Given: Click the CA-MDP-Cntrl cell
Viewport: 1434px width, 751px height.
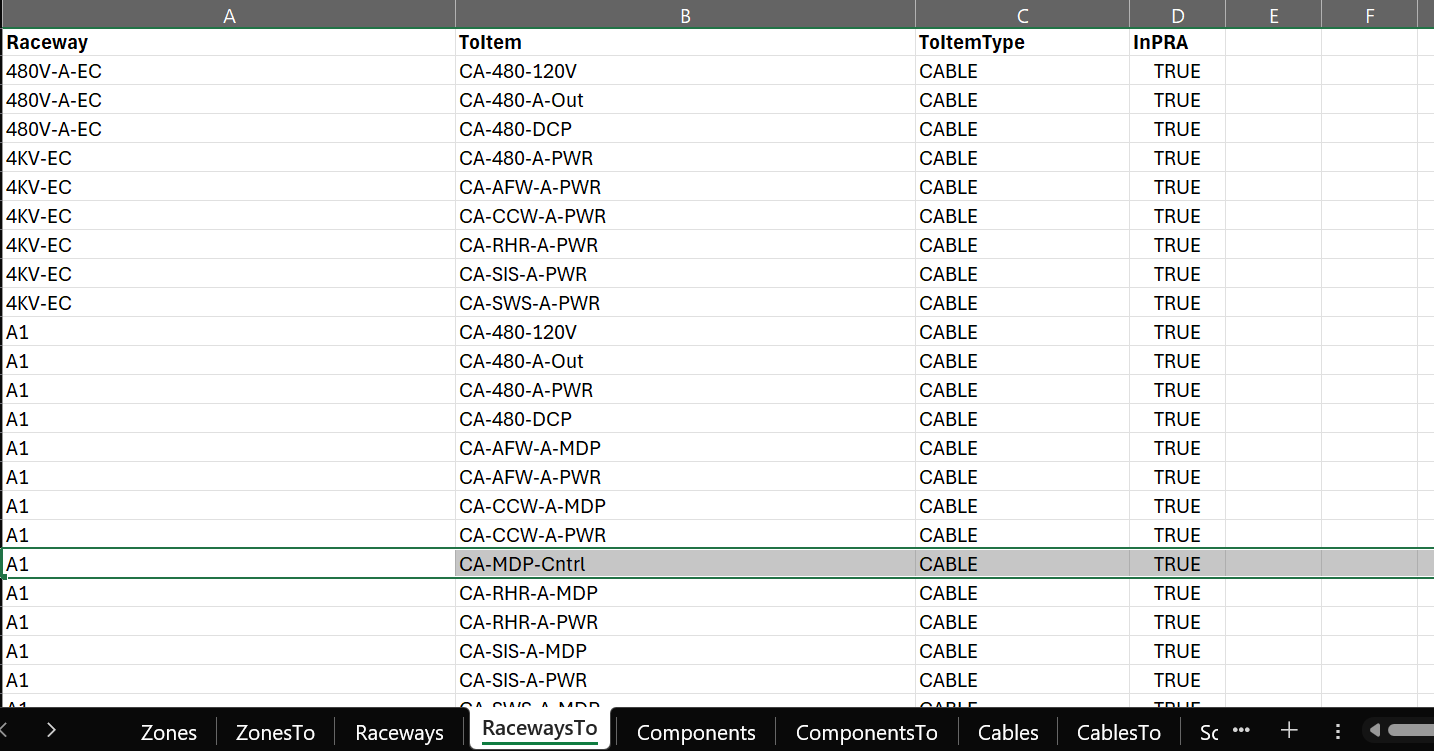Looking at the screenshot, I should (x=685, y=564).
